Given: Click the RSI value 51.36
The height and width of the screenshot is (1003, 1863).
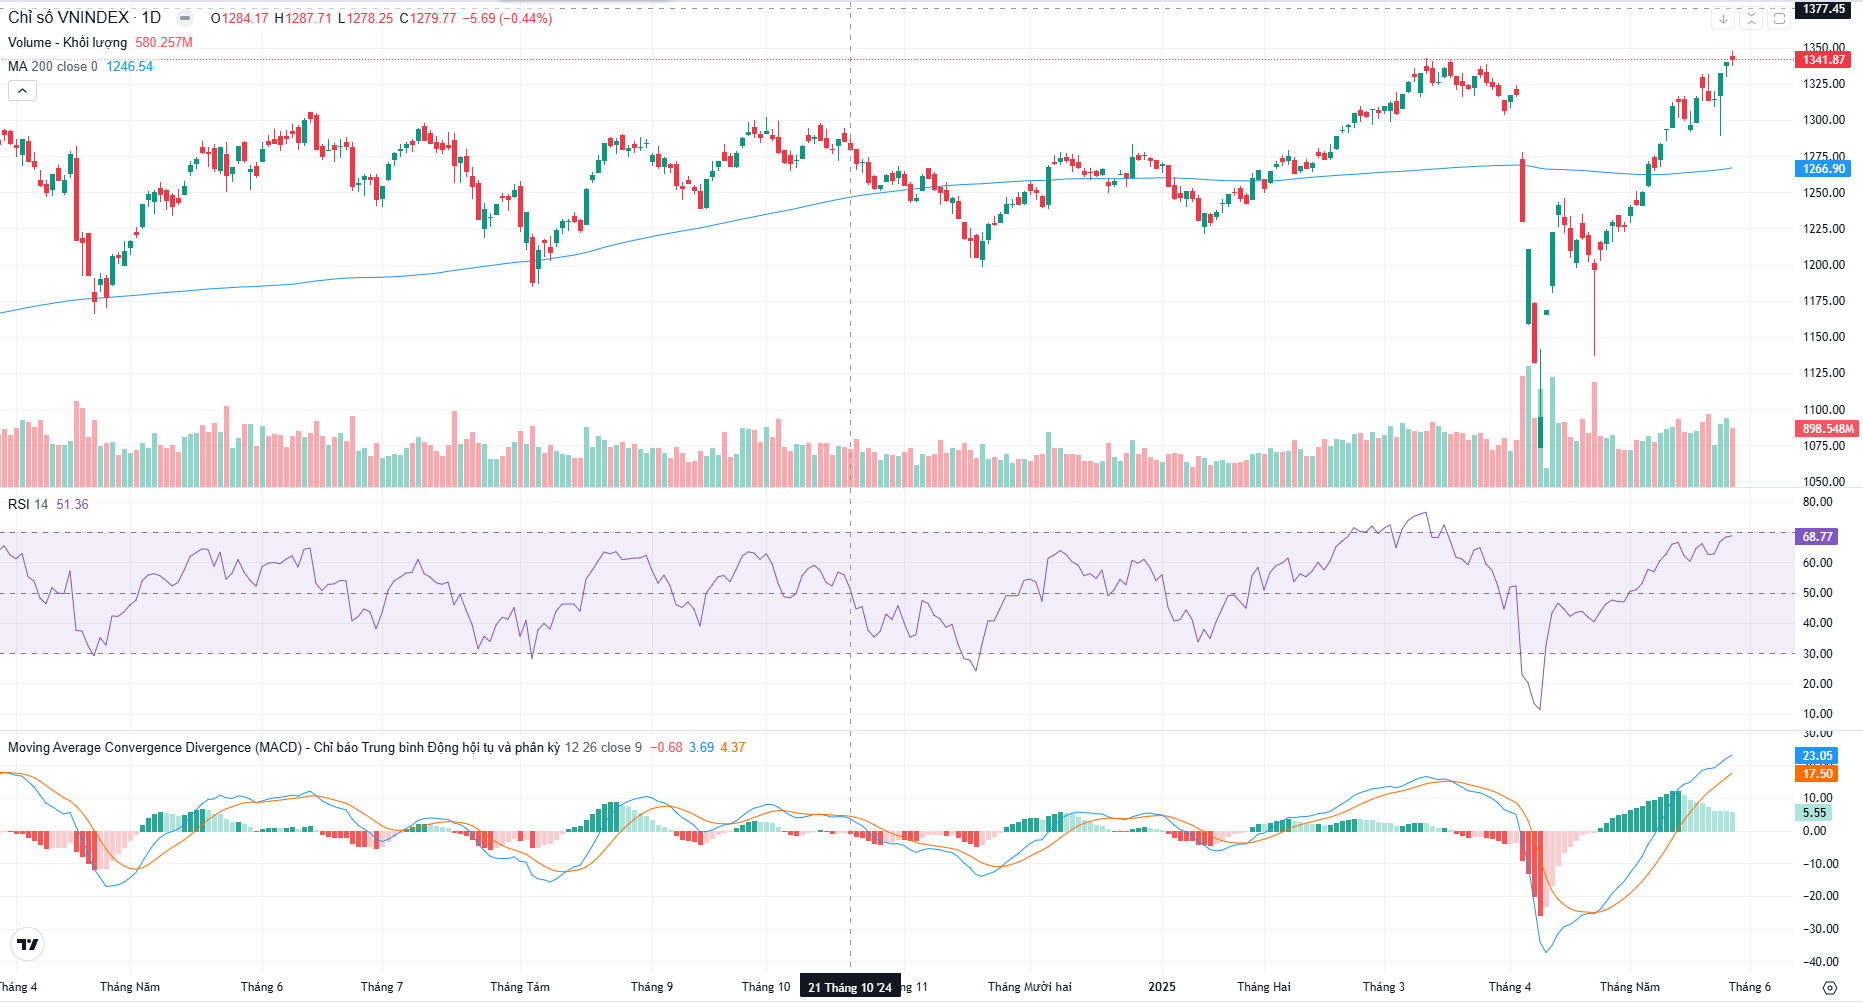Looking at the screenshot, I should [72, 504].
